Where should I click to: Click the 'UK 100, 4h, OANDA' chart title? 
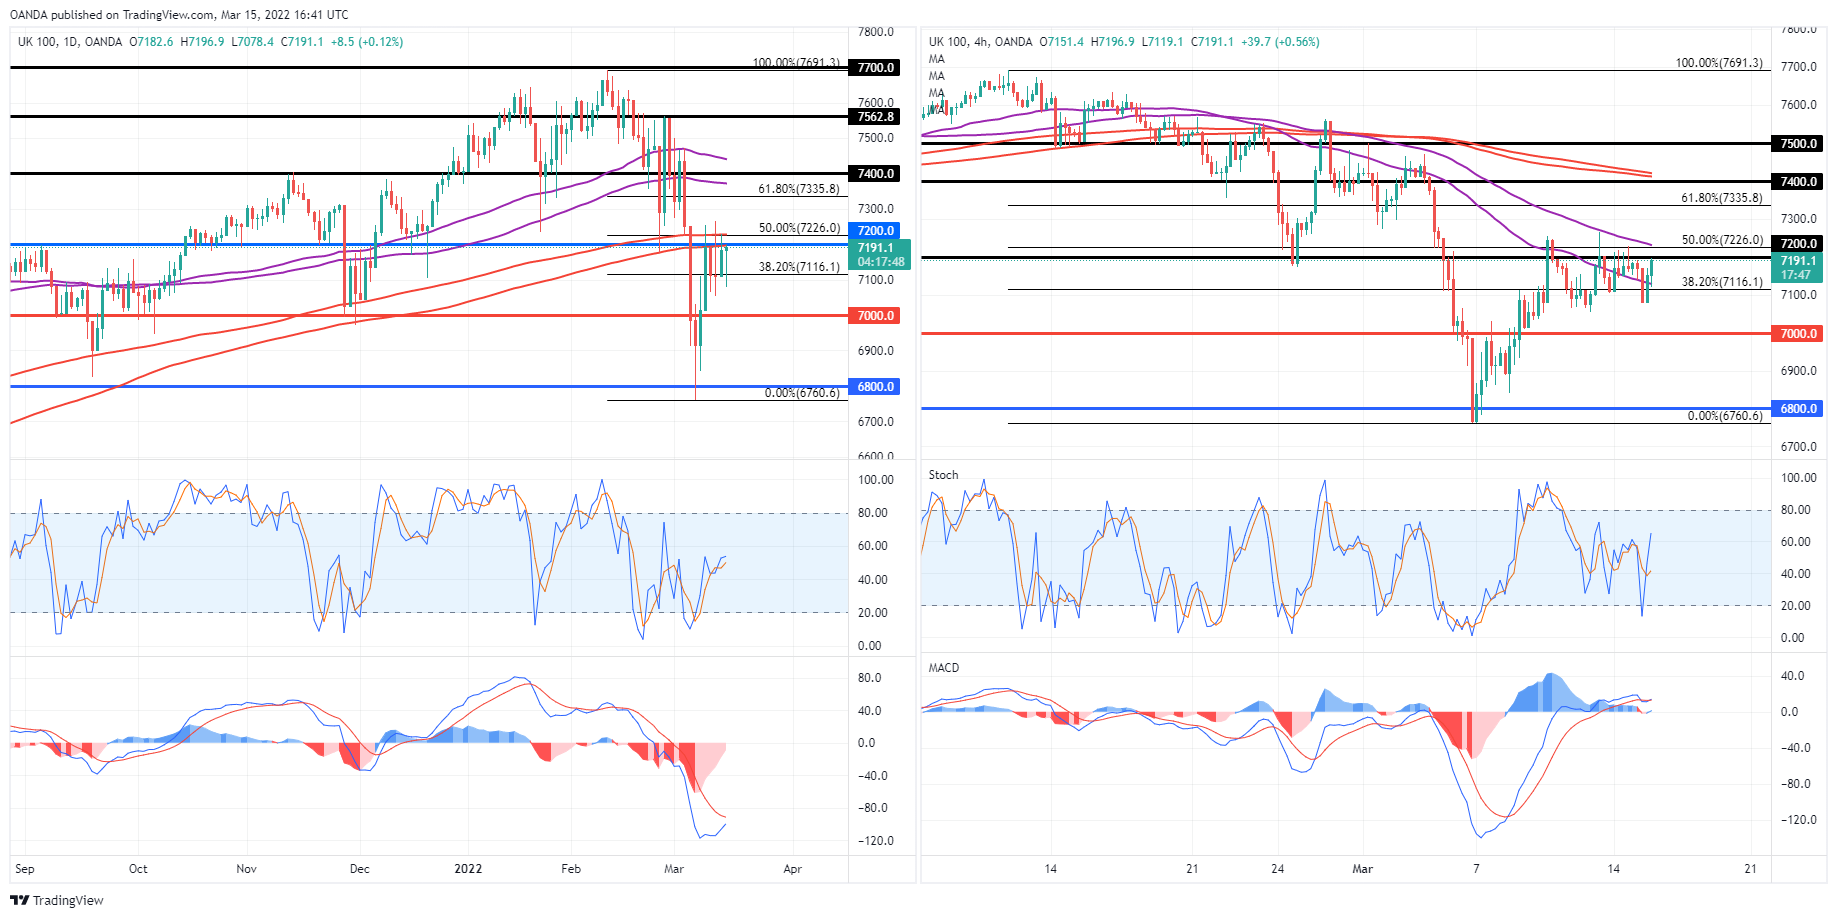tap(980, 42)
